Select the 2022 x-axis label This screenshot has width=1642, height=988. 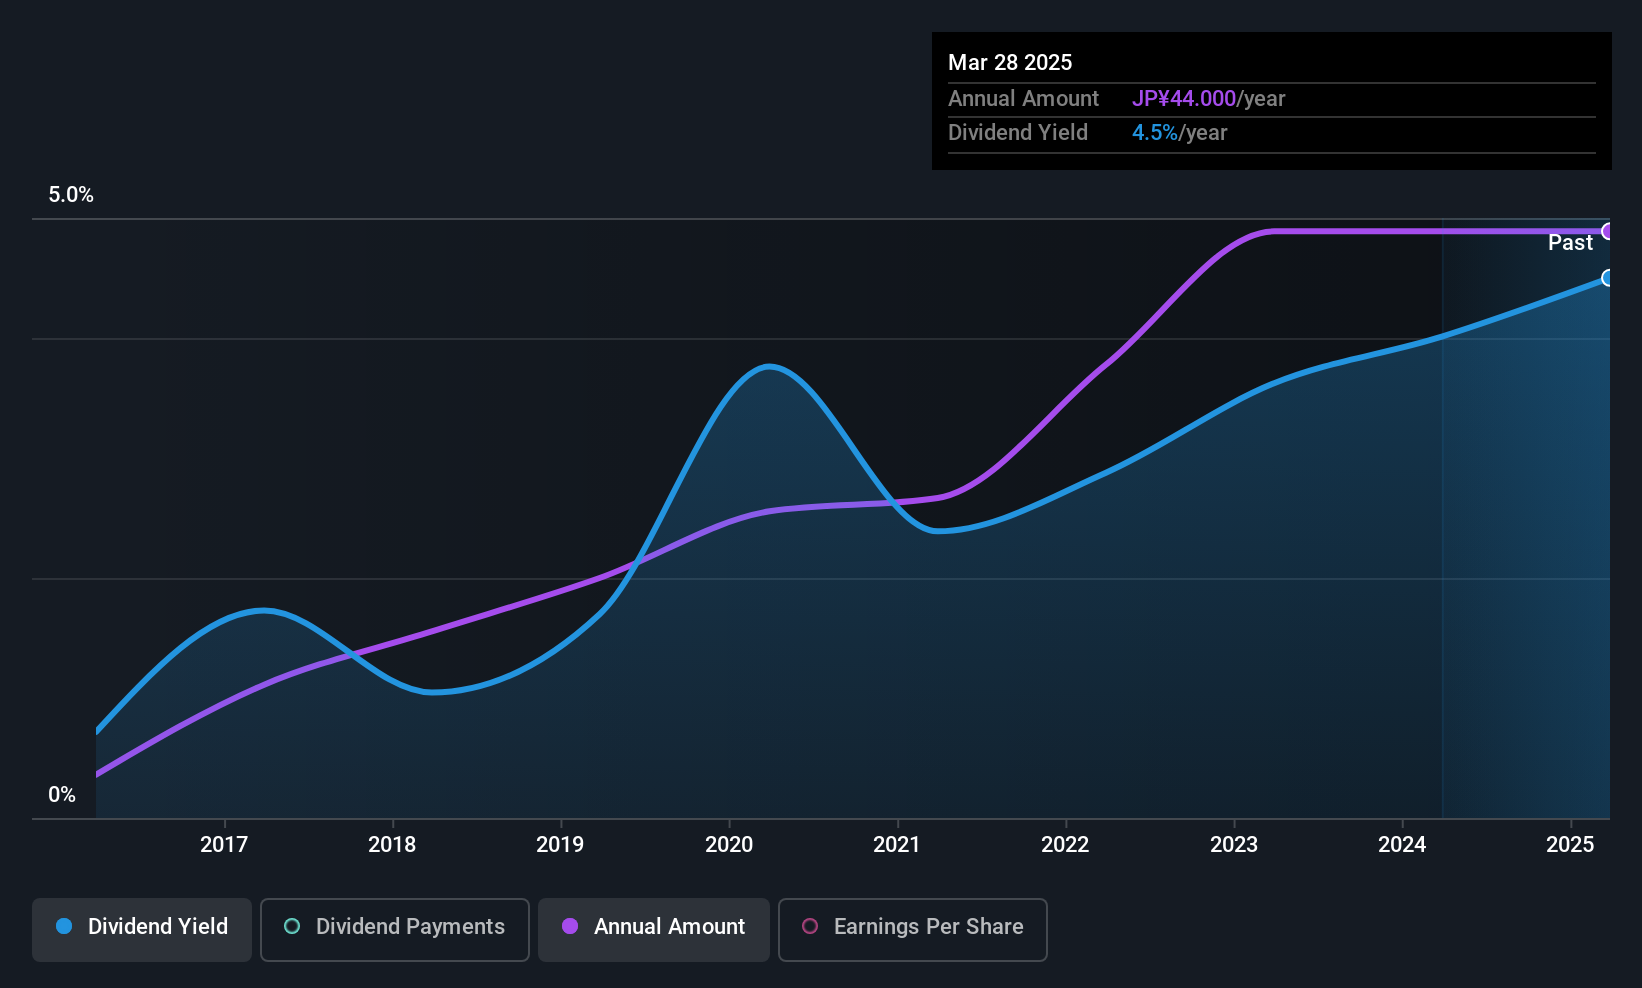(1065, 845)
